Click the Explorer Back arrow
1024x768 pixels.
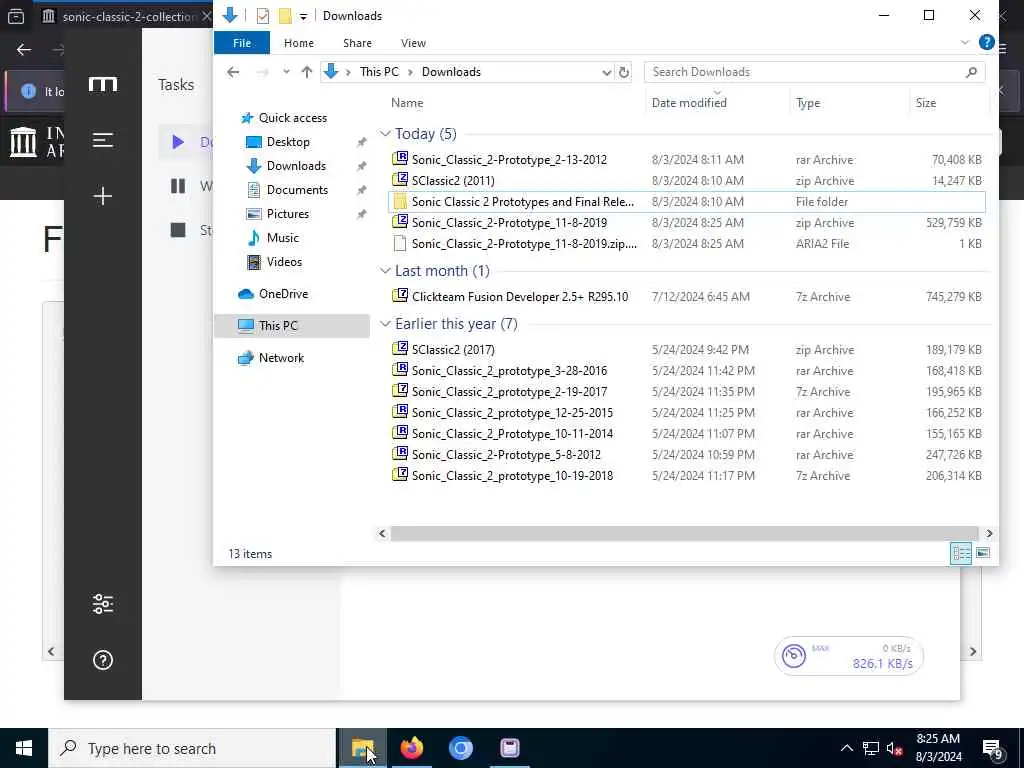tap(233, 72)
